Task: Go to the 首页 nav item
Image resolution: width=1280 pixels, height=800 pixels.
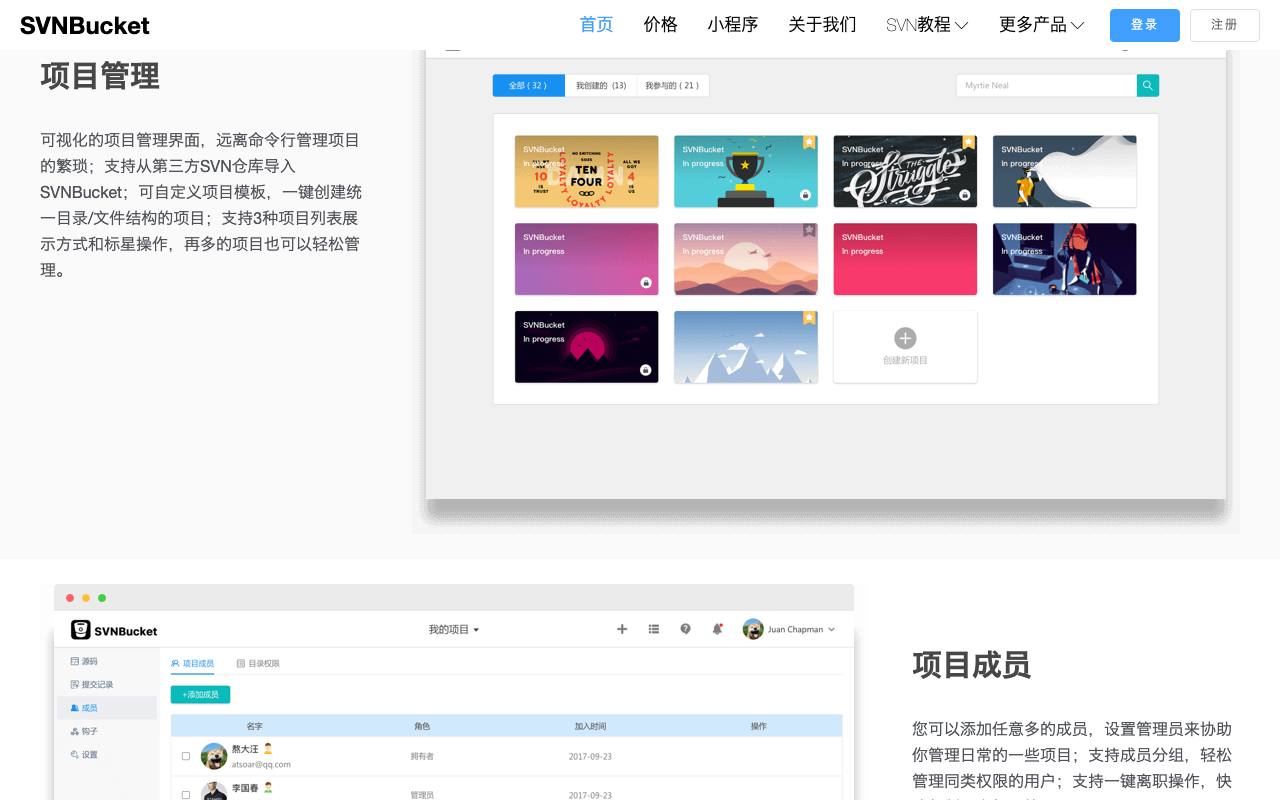Action: point(596,25)
